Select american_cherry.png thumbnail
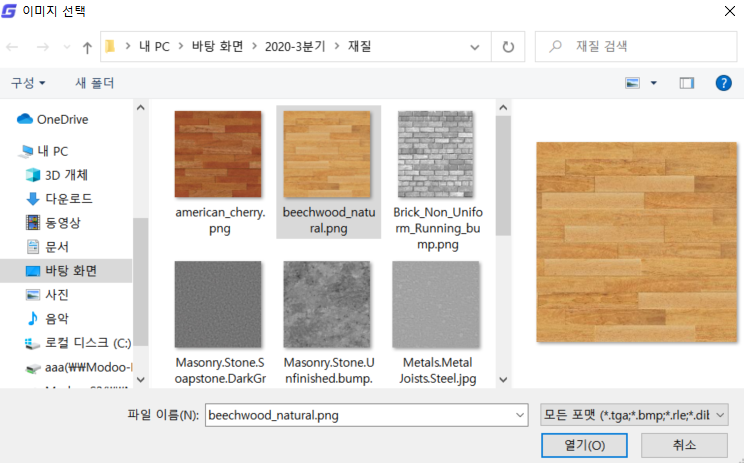 (x=218, y=154)
